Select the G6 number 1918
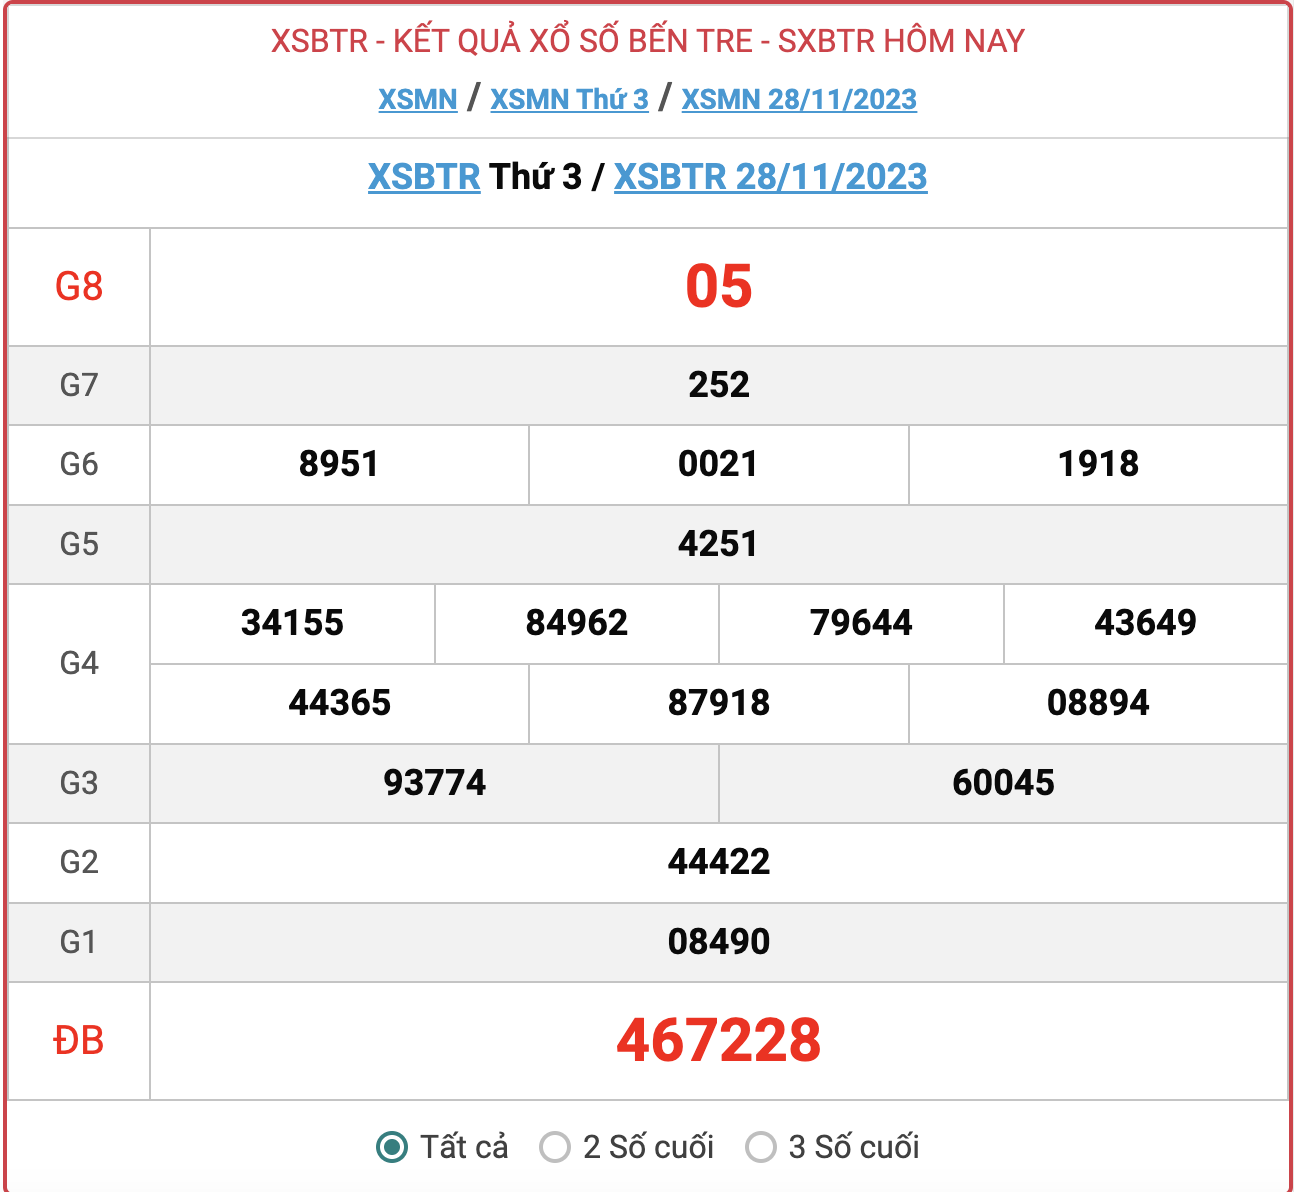The image size is (1294, 1192). (1098, 464)
